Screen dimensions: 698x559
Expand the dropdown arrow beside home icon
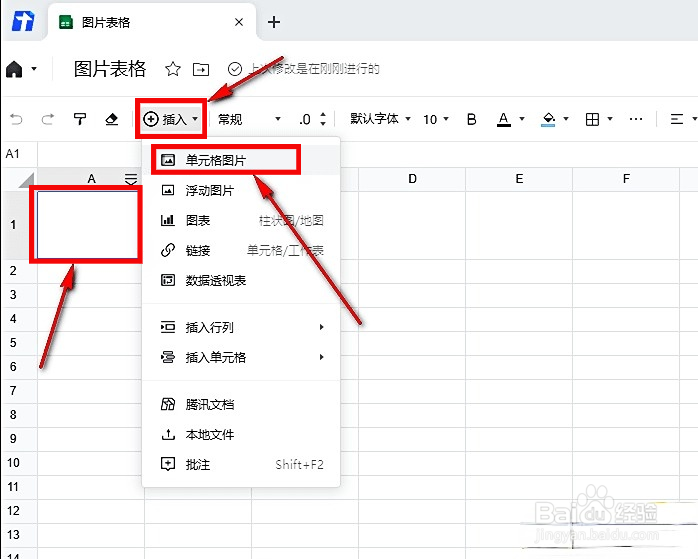34,69
